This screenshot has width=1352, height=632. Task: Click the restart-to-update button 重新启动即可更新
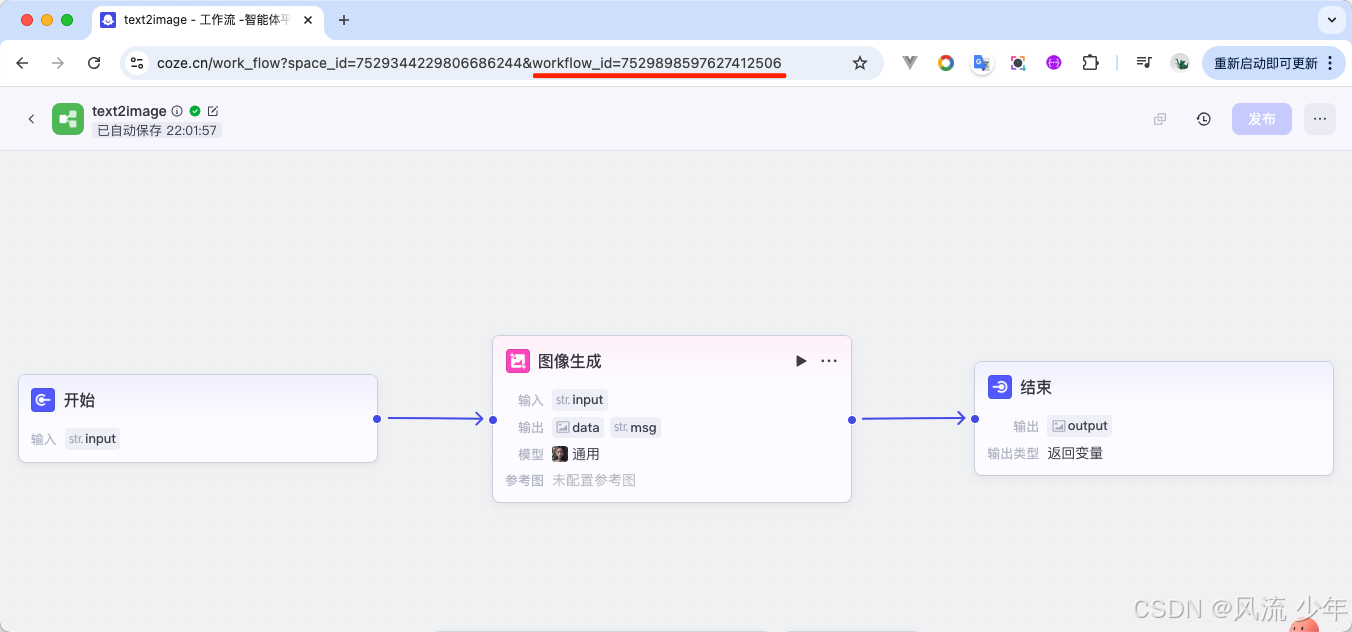click(1272, 63)
